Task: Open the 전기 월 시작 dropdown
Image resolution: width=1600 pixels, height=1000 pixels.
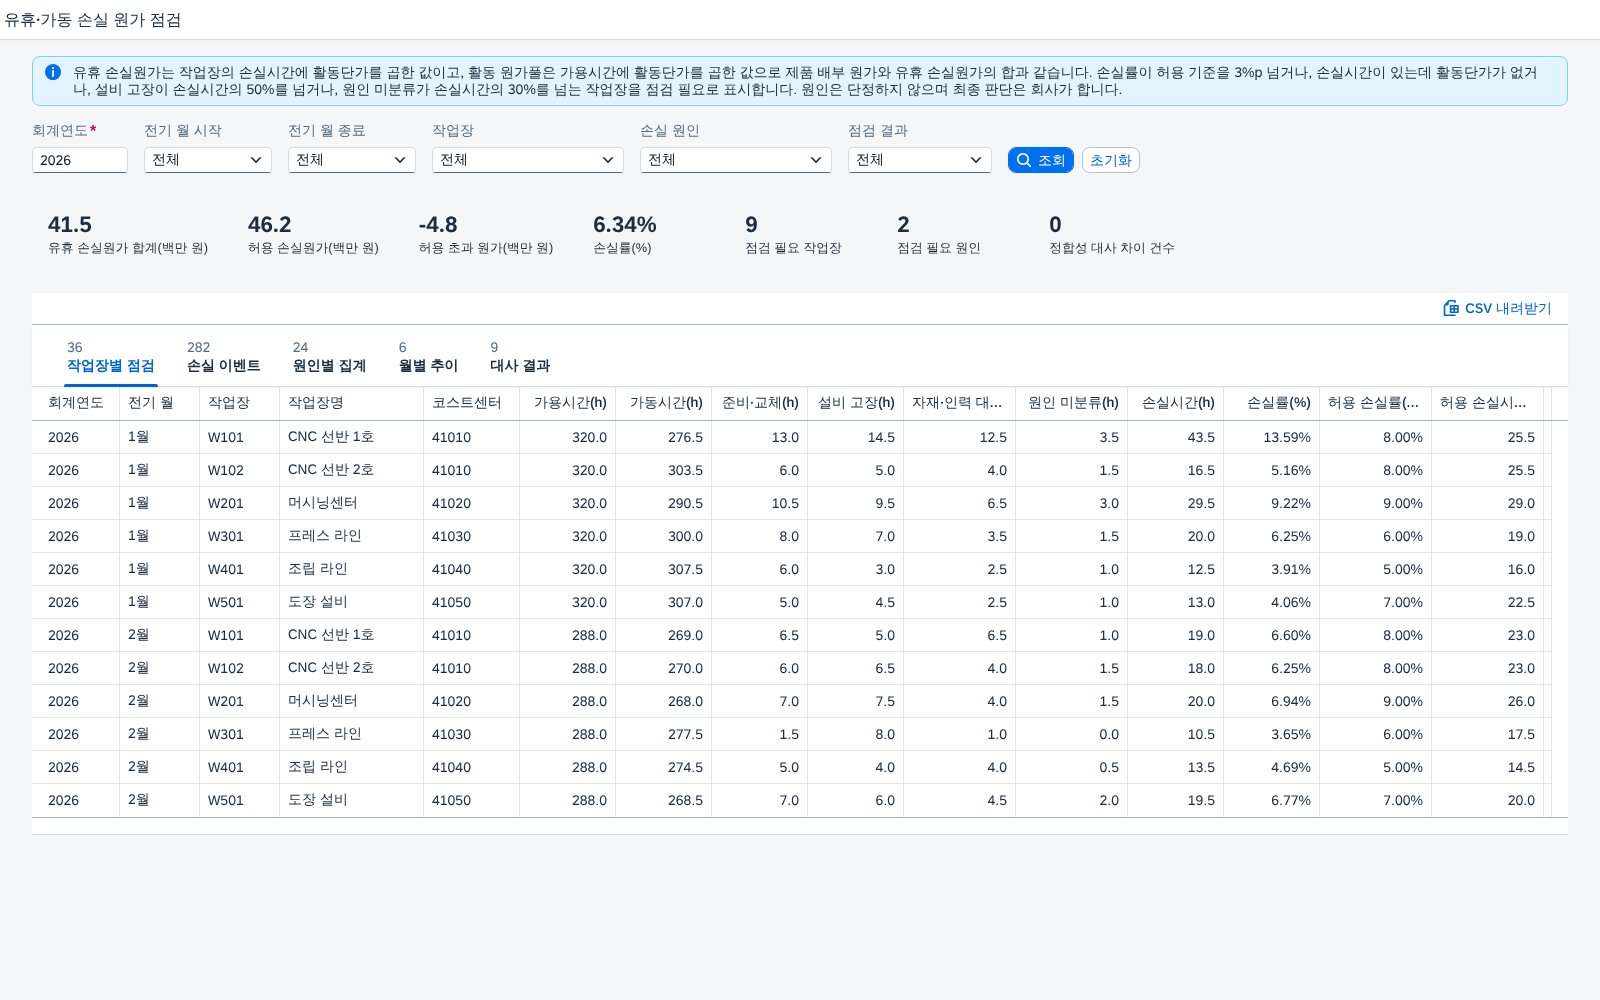Action: coord(208,160)
